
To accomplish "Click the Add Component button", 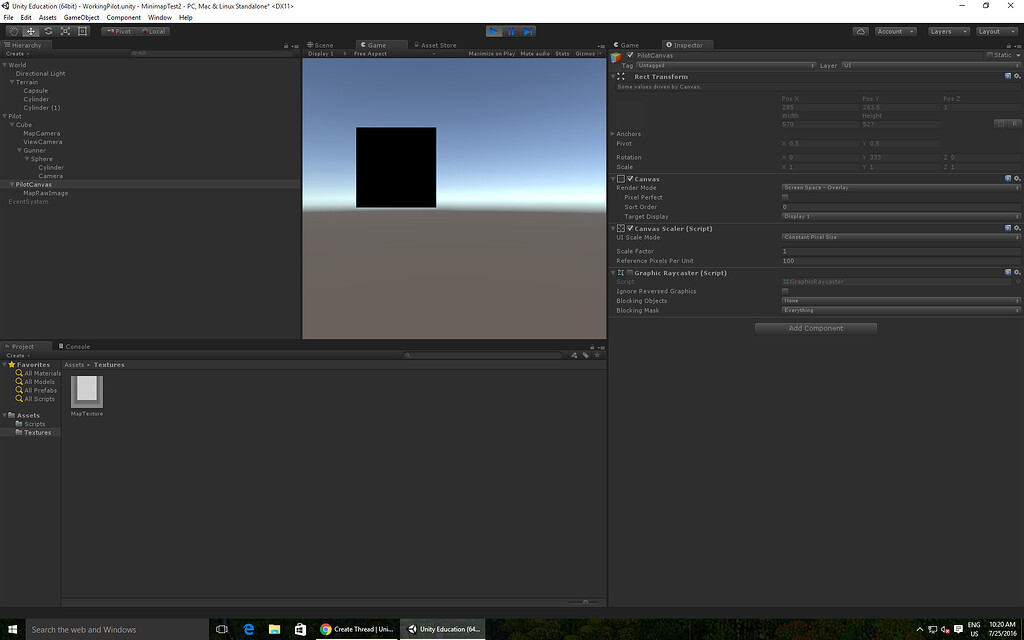I will (816, 327).
